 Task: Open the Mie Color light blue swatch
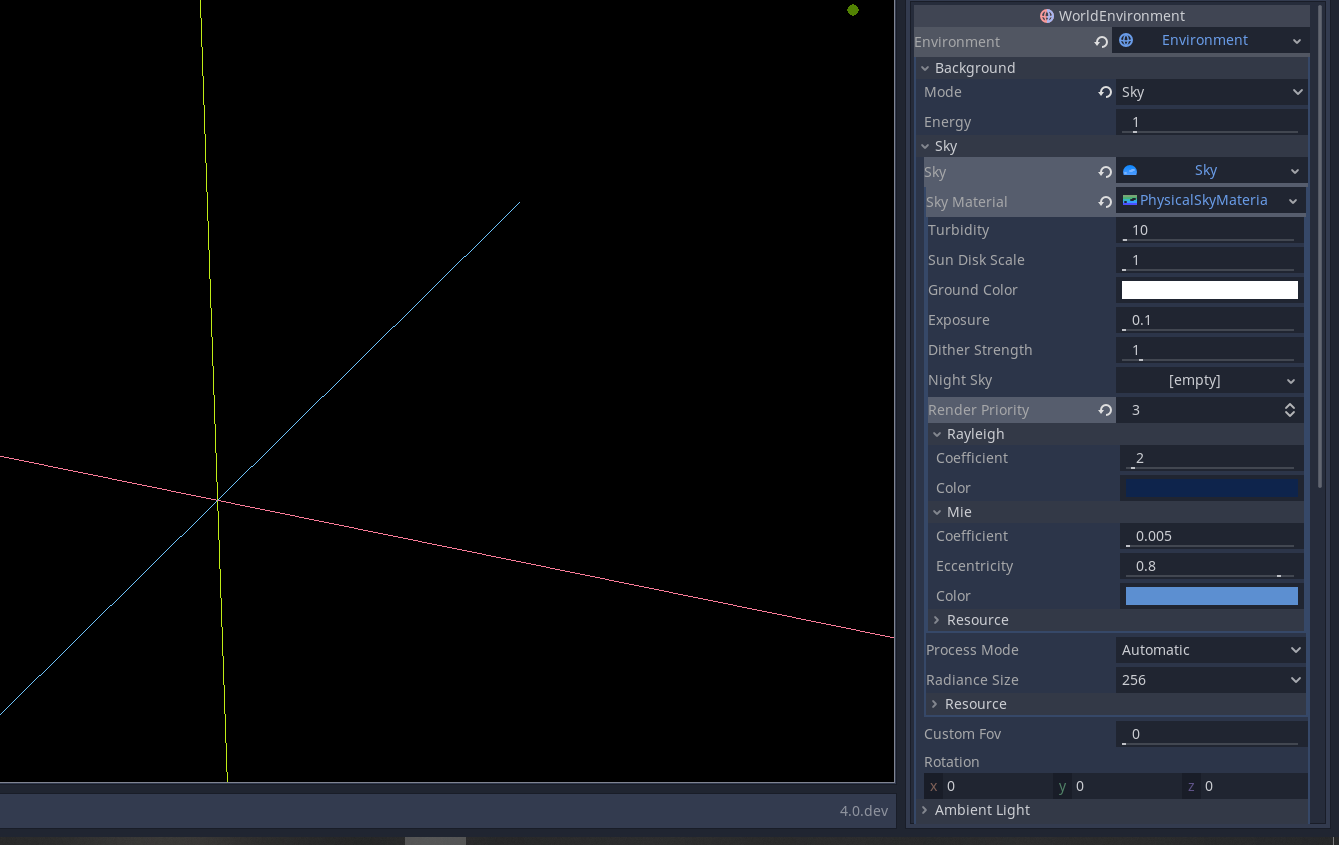tap(1212, 596)
